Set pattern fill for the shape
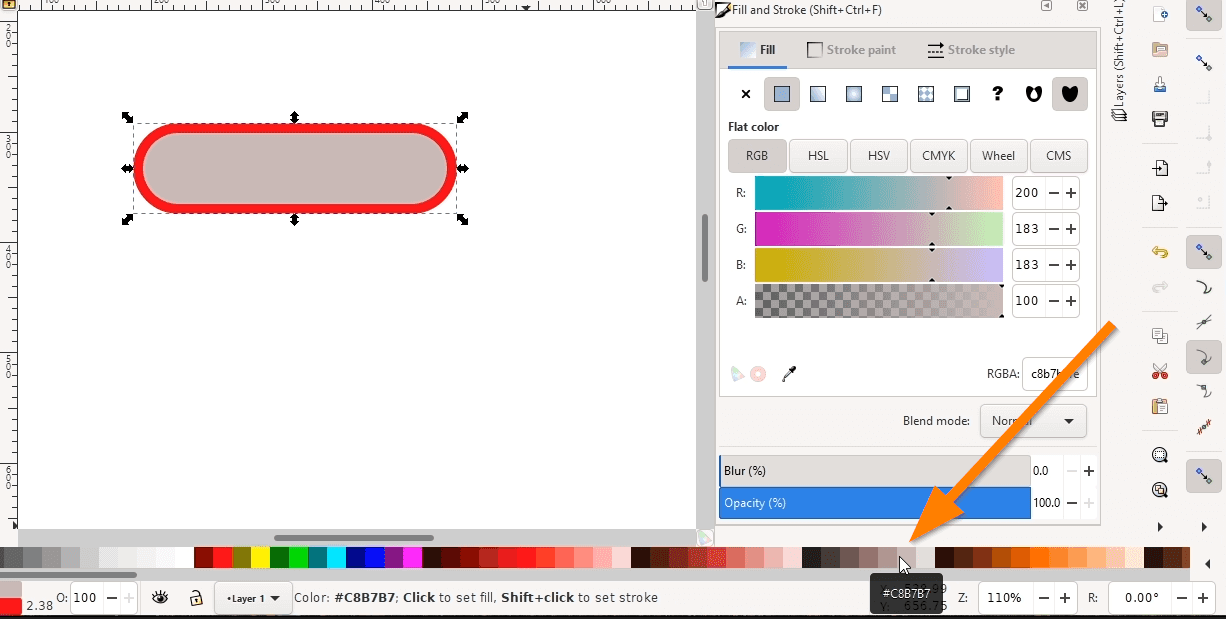 pos(925,93)
